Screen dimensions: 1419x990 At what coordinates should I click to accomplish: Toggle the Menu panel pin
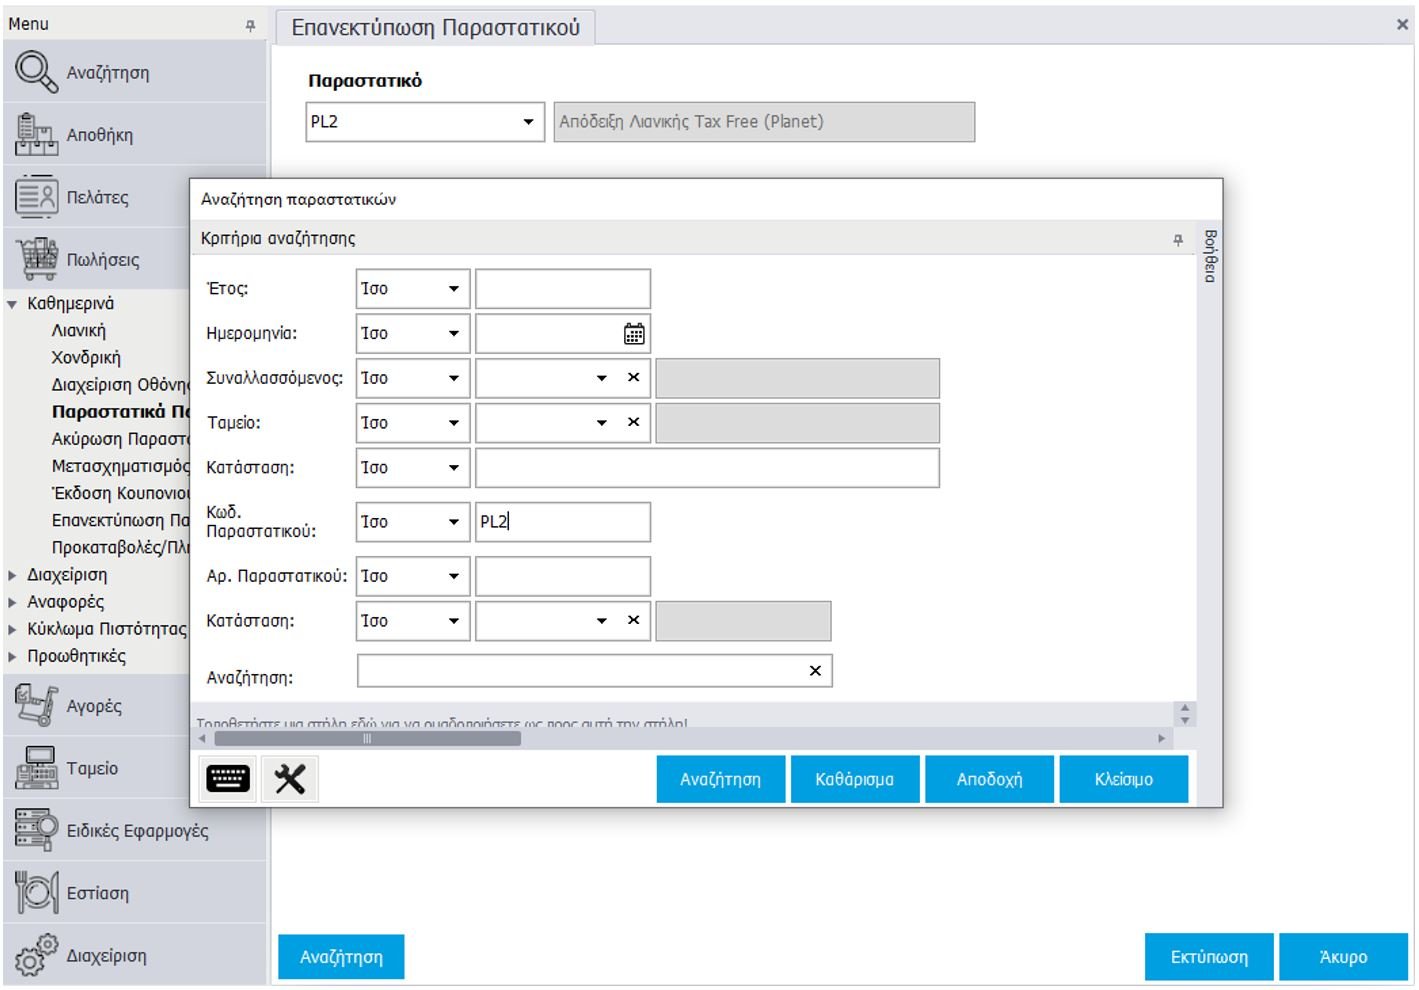tap(250, 25)
